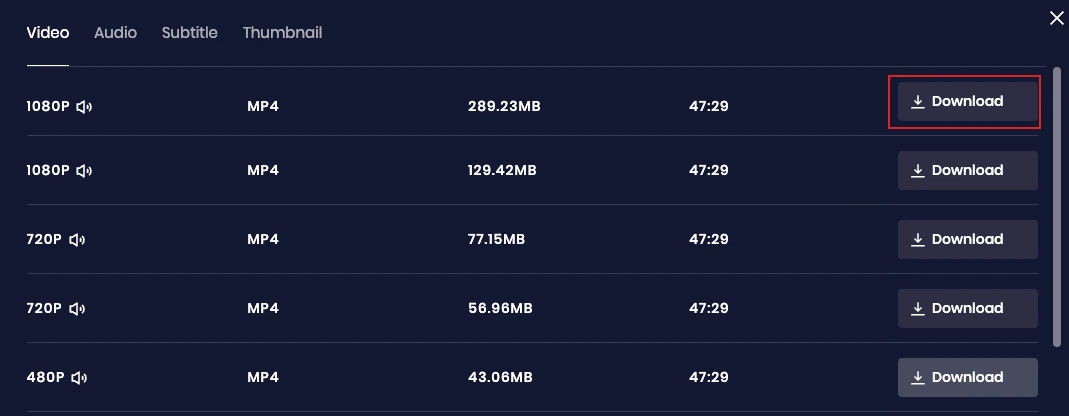
Task: Close the download options dialog
Action: [x=1056, y=17]
